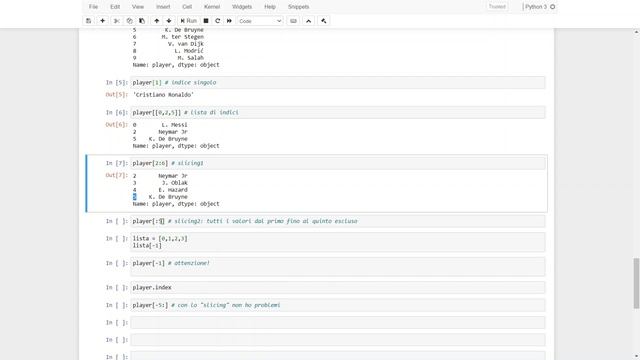640x360 pixels.
Task: Paste cells below icon
Action: click(x=142, y=21)
